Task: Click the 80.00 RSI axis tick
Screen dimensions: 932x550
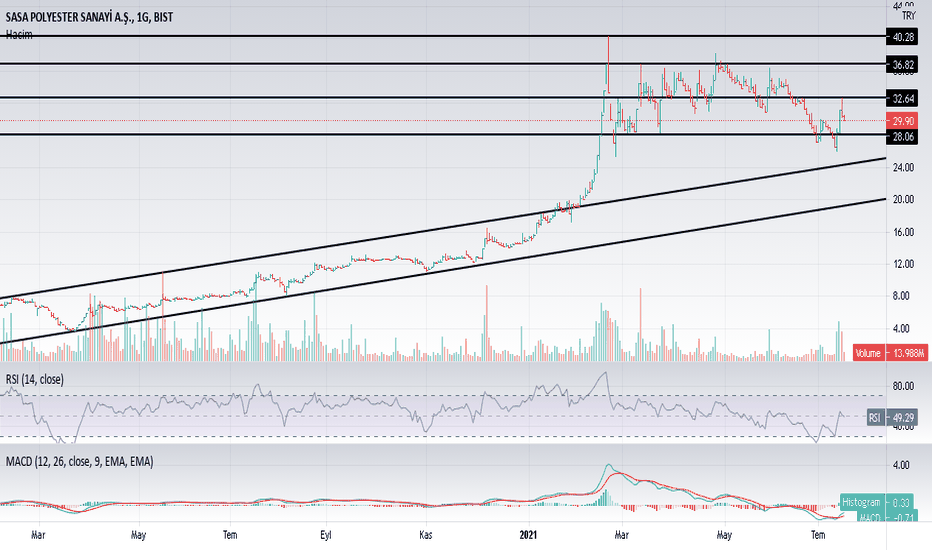Action: [903, 386]
